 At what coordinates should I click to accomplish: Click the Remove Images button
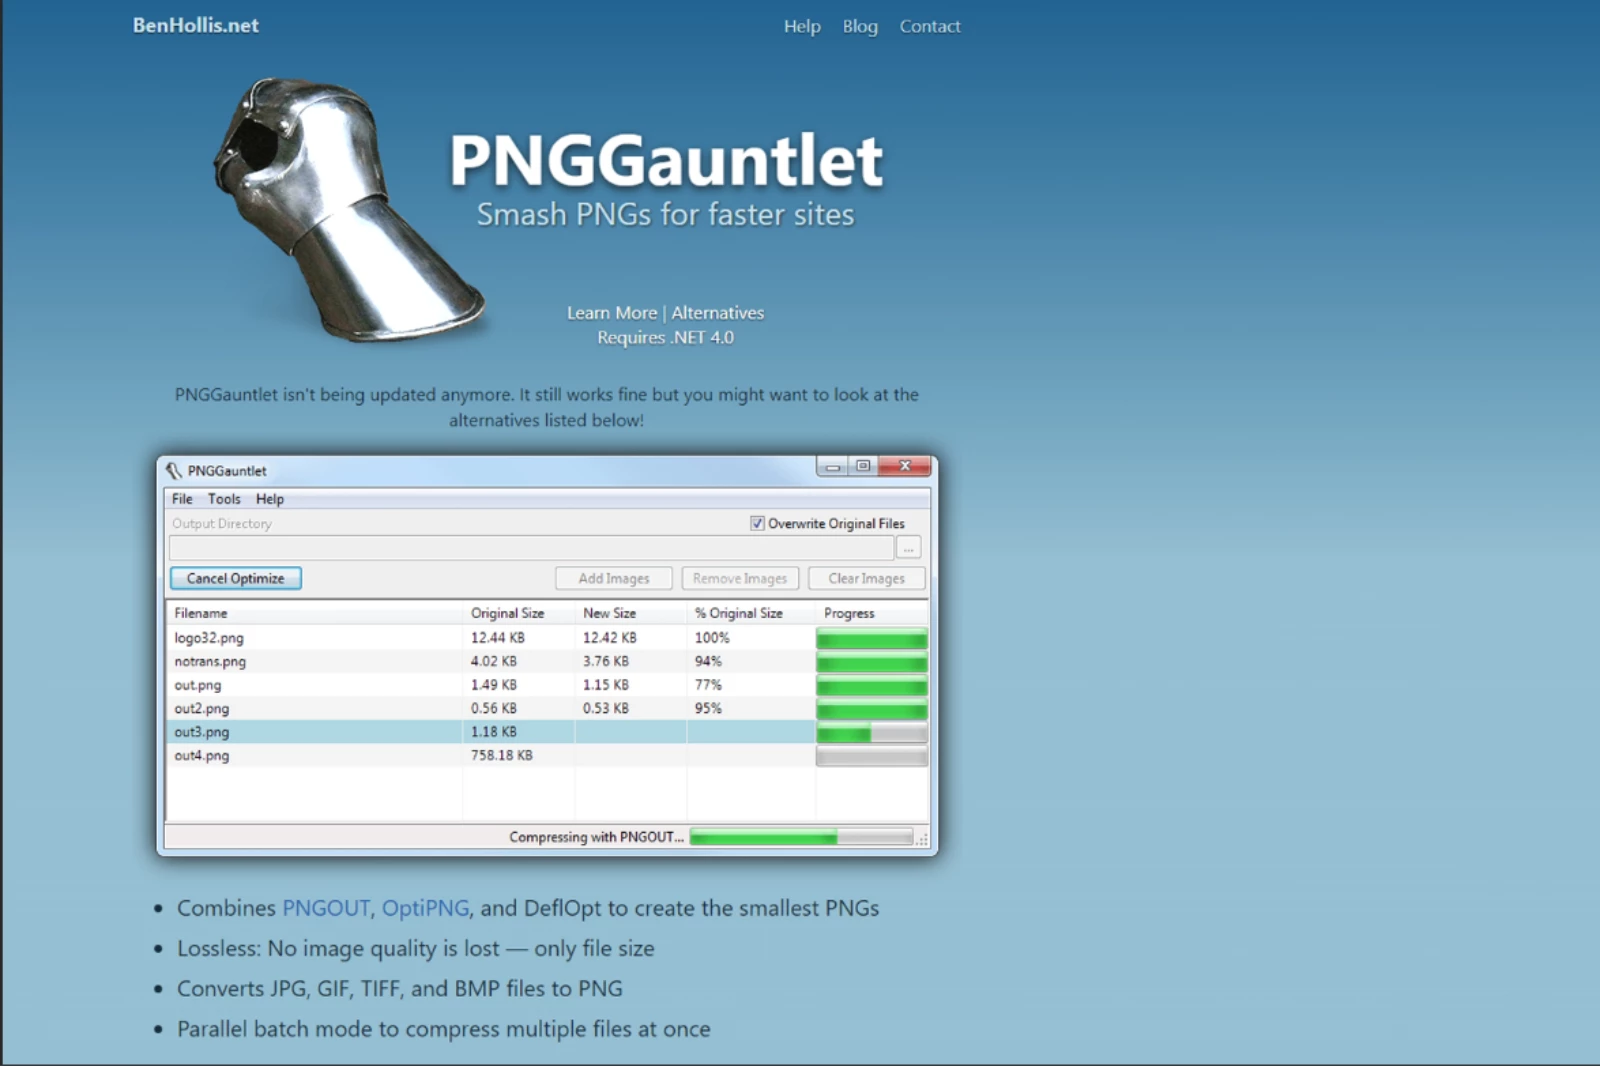(740, 578)
